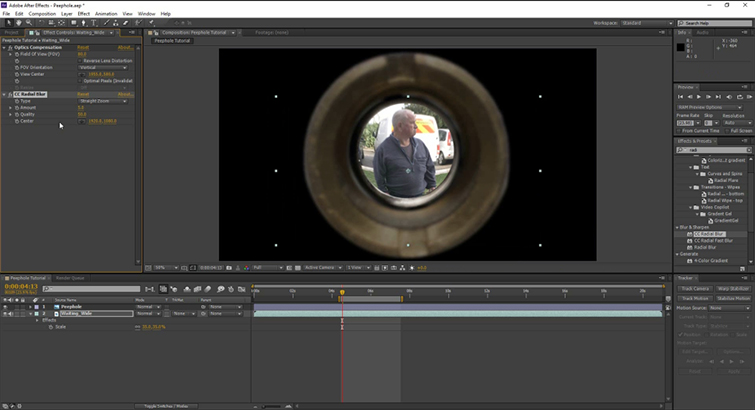Toggle stopwatch for Quality property
The width and height of the screenshot is (755, 410).
point(17,115)
